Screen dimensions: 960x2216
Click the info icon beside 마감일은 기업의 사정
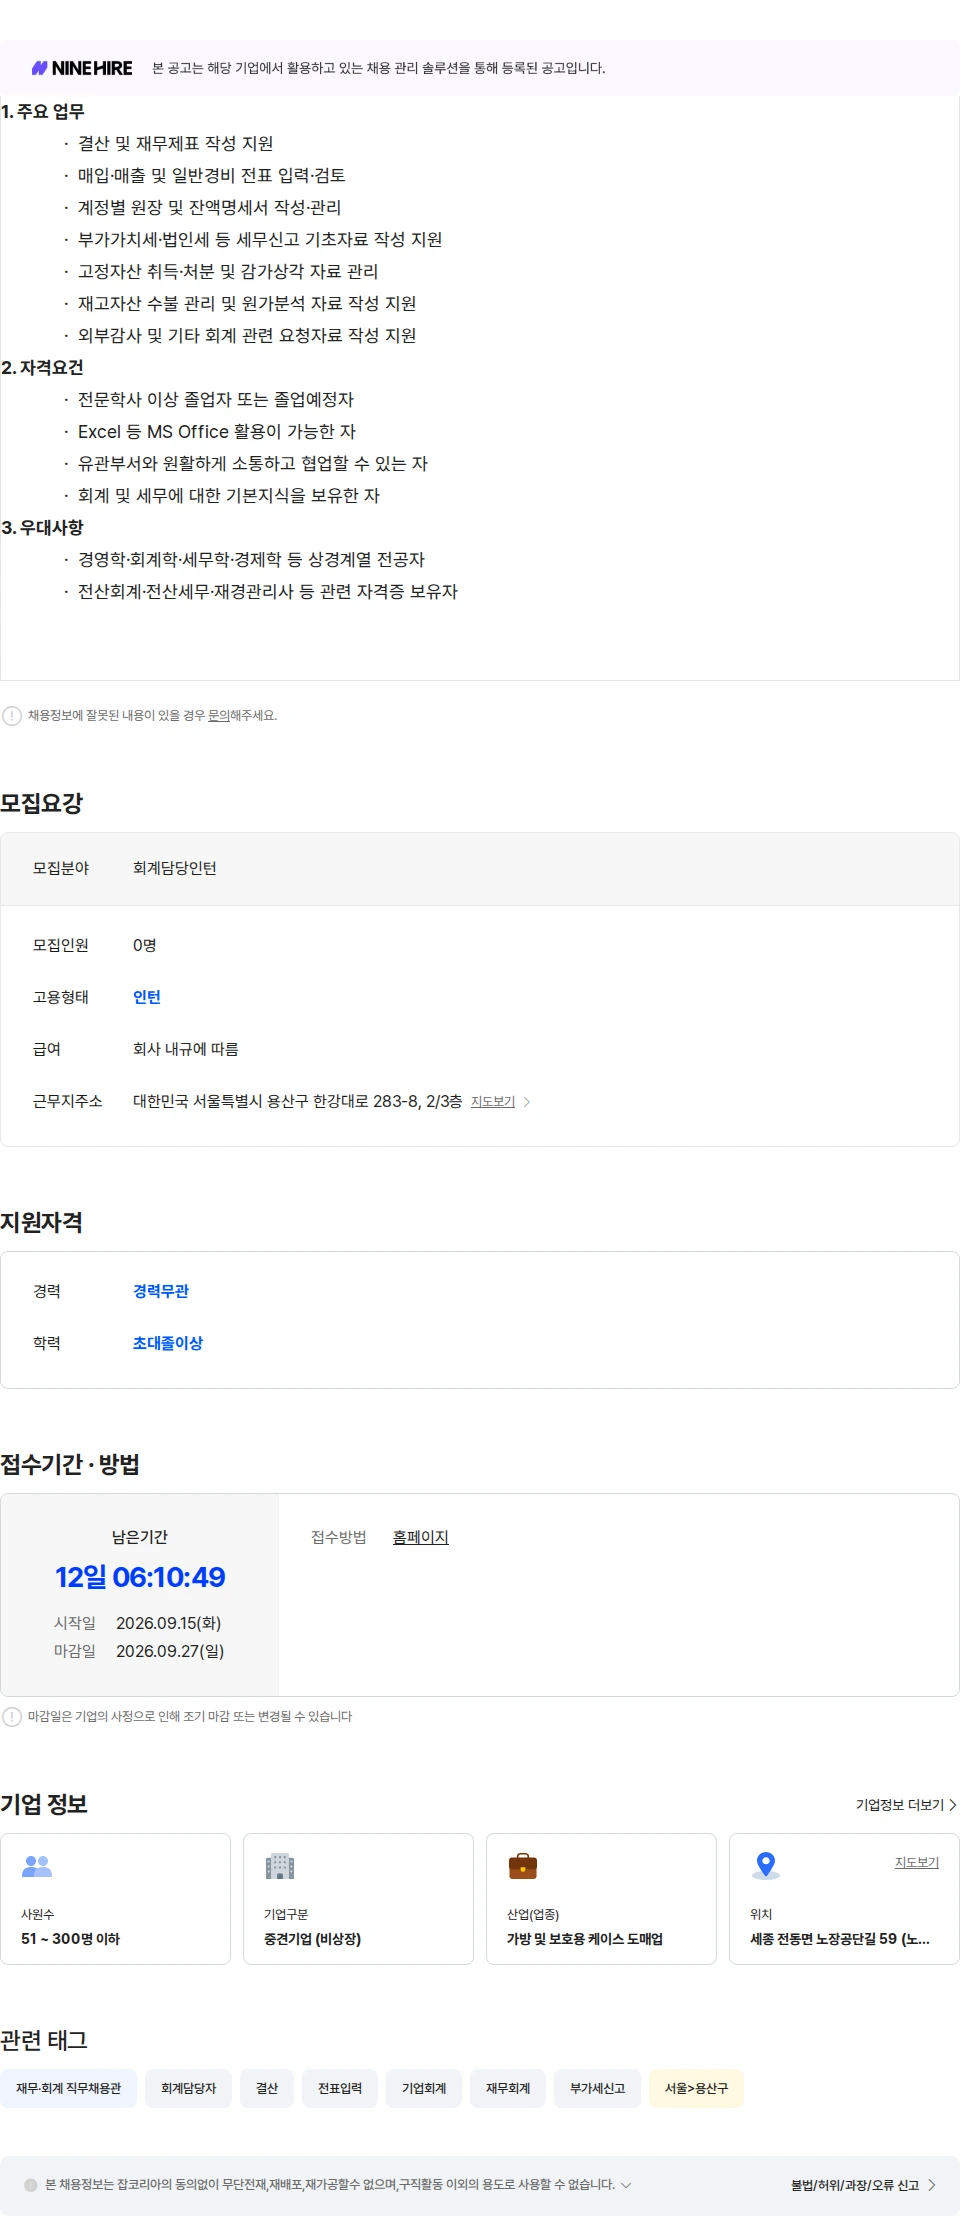pyautogui.click(x=12, y=1717)
